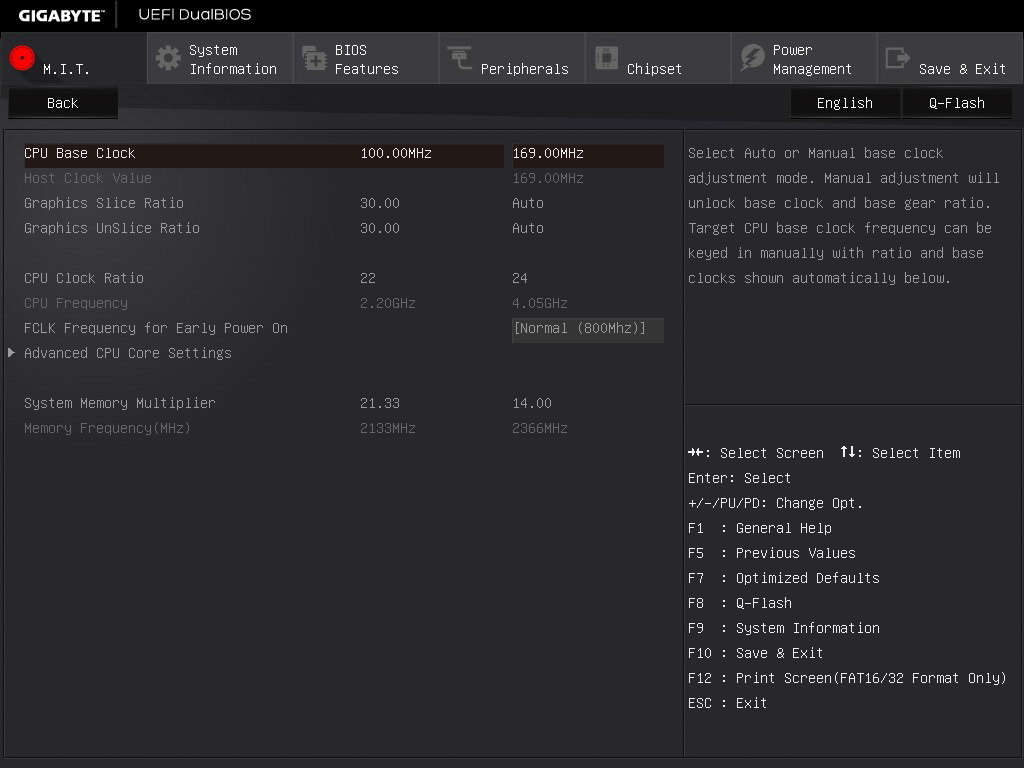Viewport: 1024px width, 768px height.
Task: Select Graphics Slice Ratio setting
Action: pyautogui.click(x=104, y=203)
